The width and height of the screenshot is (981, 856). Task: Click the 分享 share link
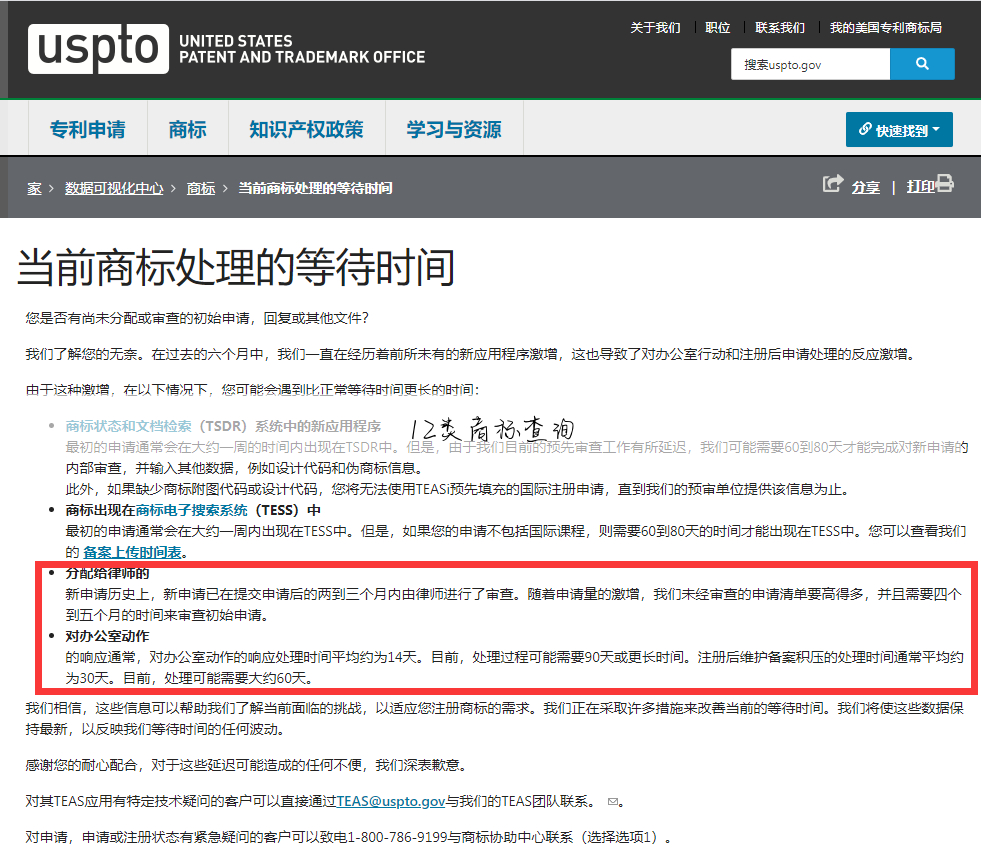(865, 187)
